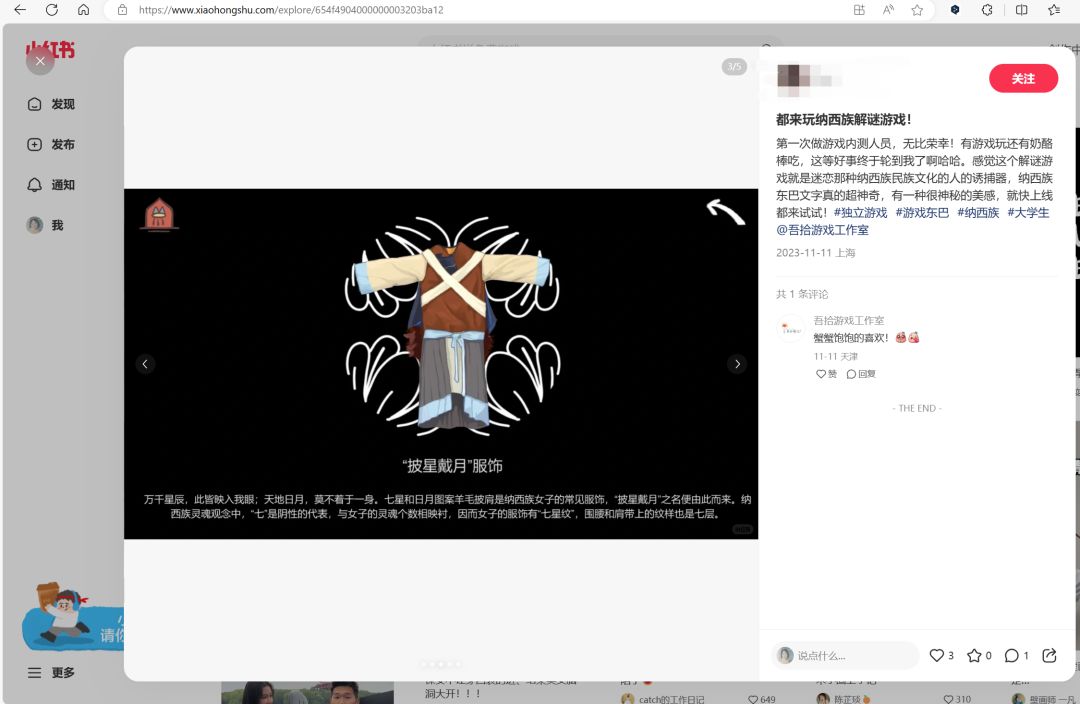
Task: Like the comment with 赞 heart
Action: coord(826,374)
